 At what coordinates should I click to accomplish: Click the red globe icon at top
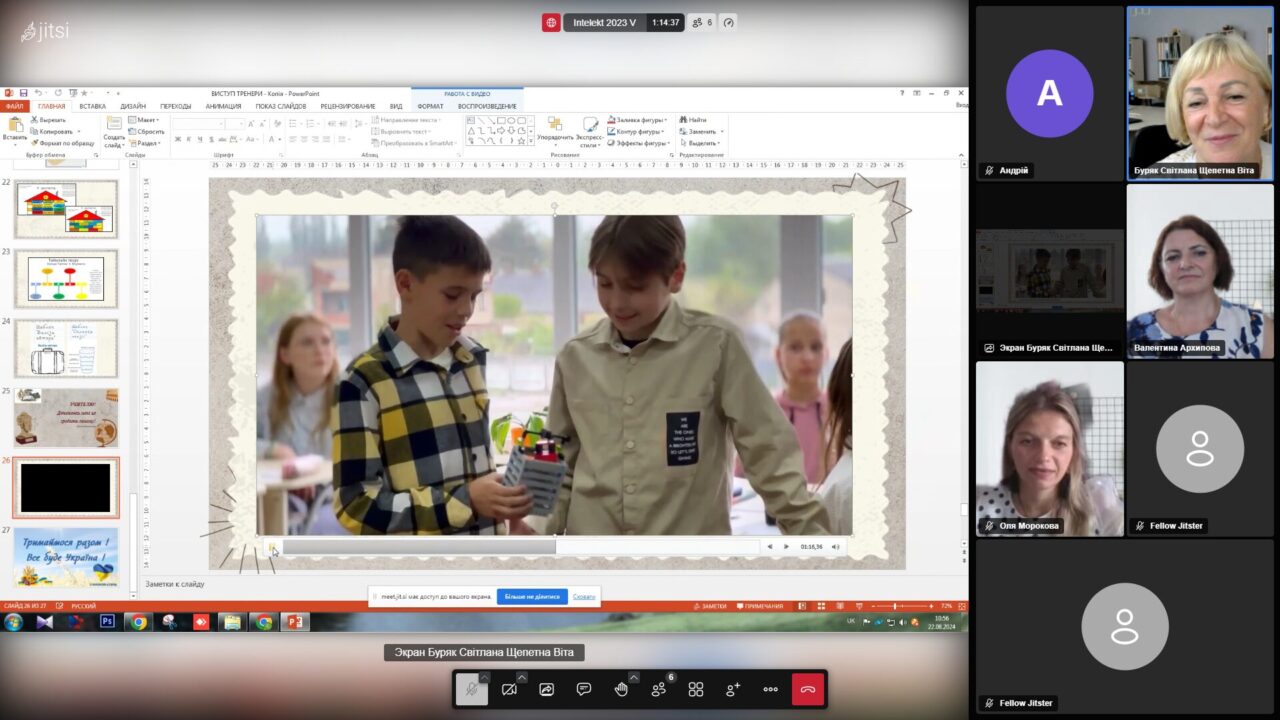551,23
